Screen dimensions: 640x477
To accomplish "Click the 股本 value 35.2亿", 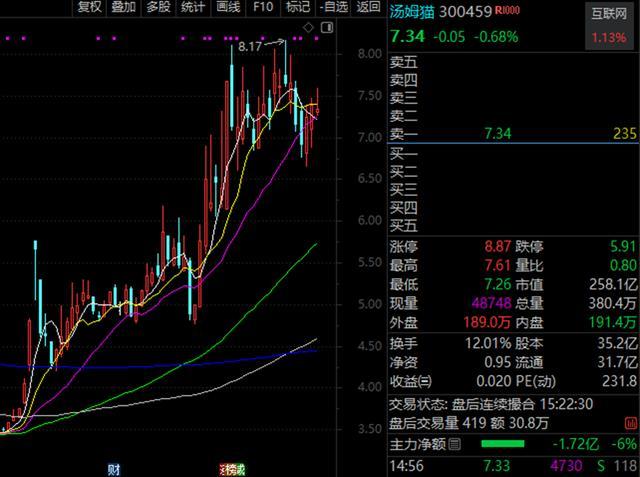I will tap(617, 344).
